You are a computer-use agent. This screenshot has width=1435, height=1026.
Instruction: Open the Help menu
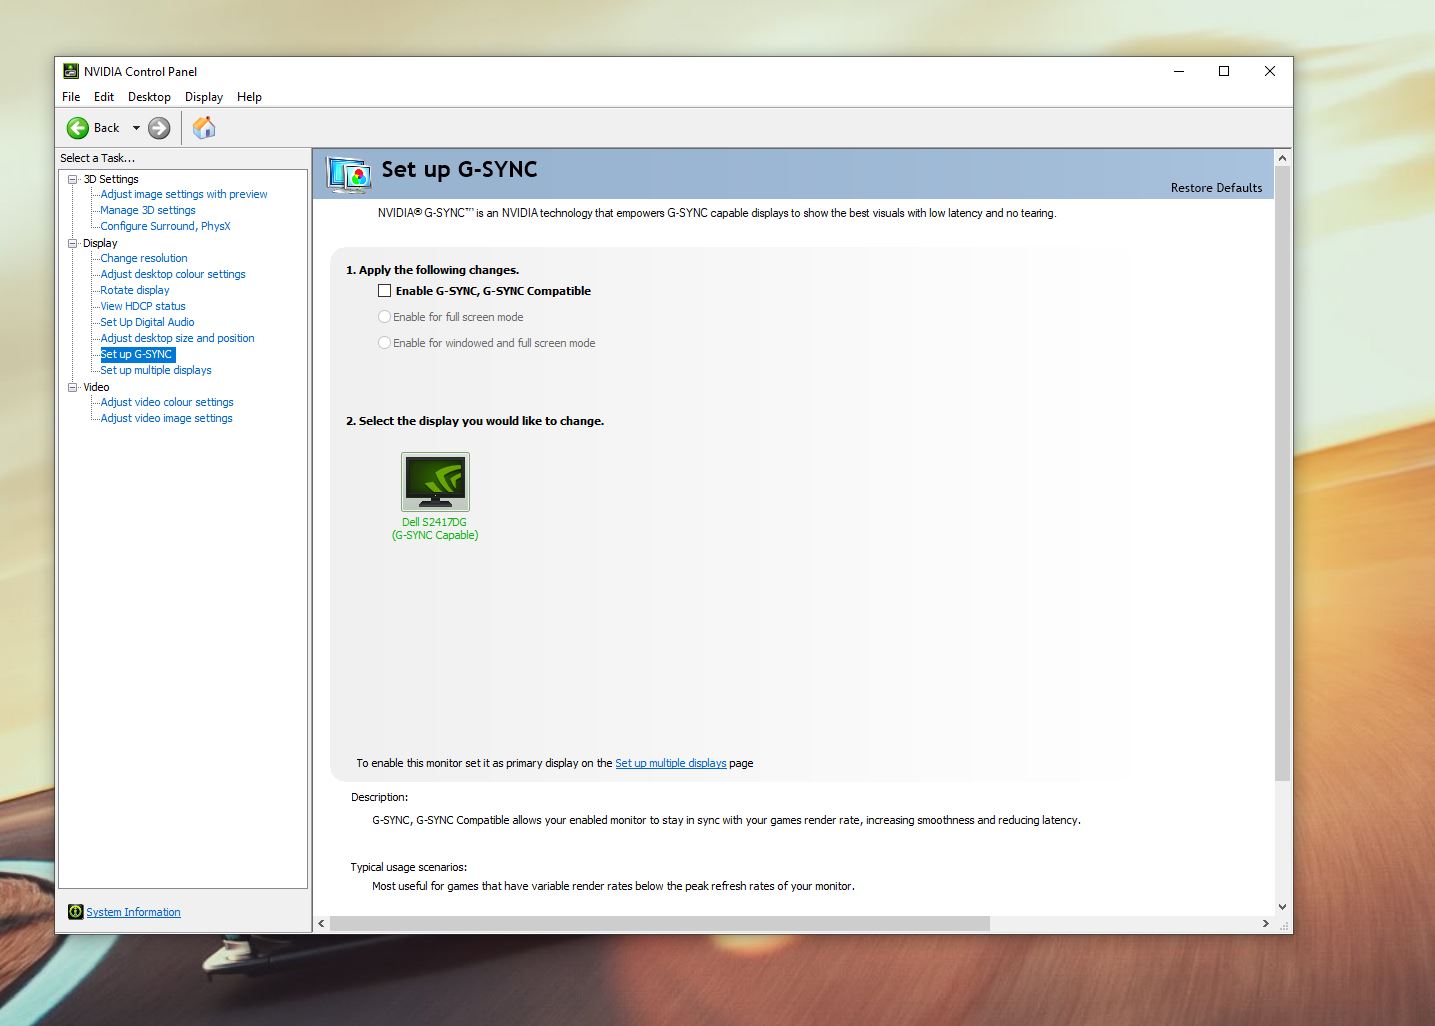click(x=249, y=97)
